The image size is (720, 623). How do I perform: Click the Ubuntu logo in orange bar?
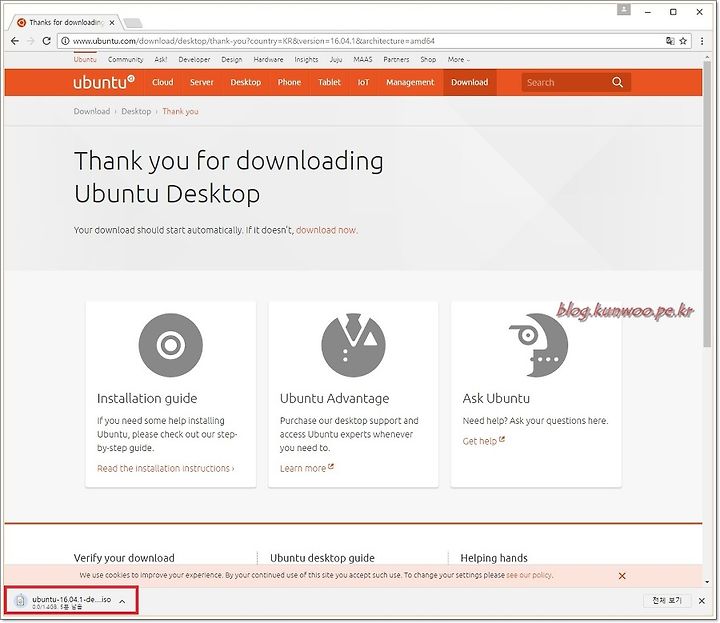click(x=104, y=82)
